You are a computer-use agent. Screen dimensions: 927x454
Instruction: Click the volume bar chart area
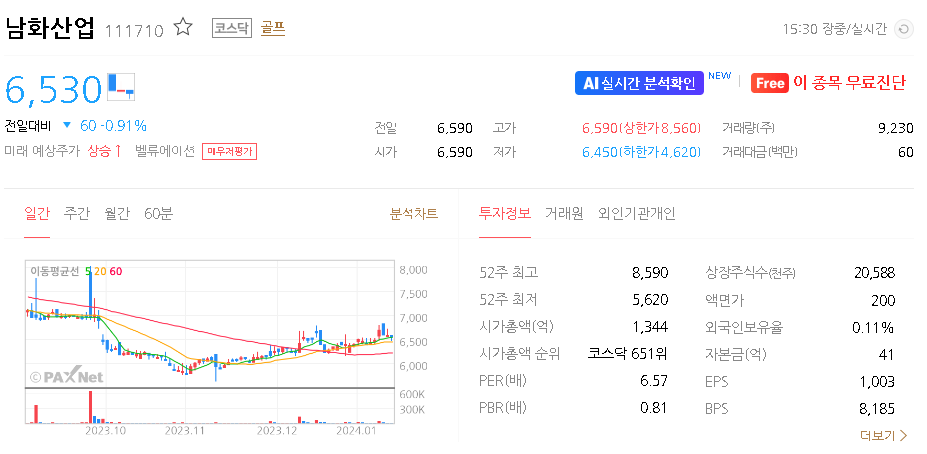(210, 407)
